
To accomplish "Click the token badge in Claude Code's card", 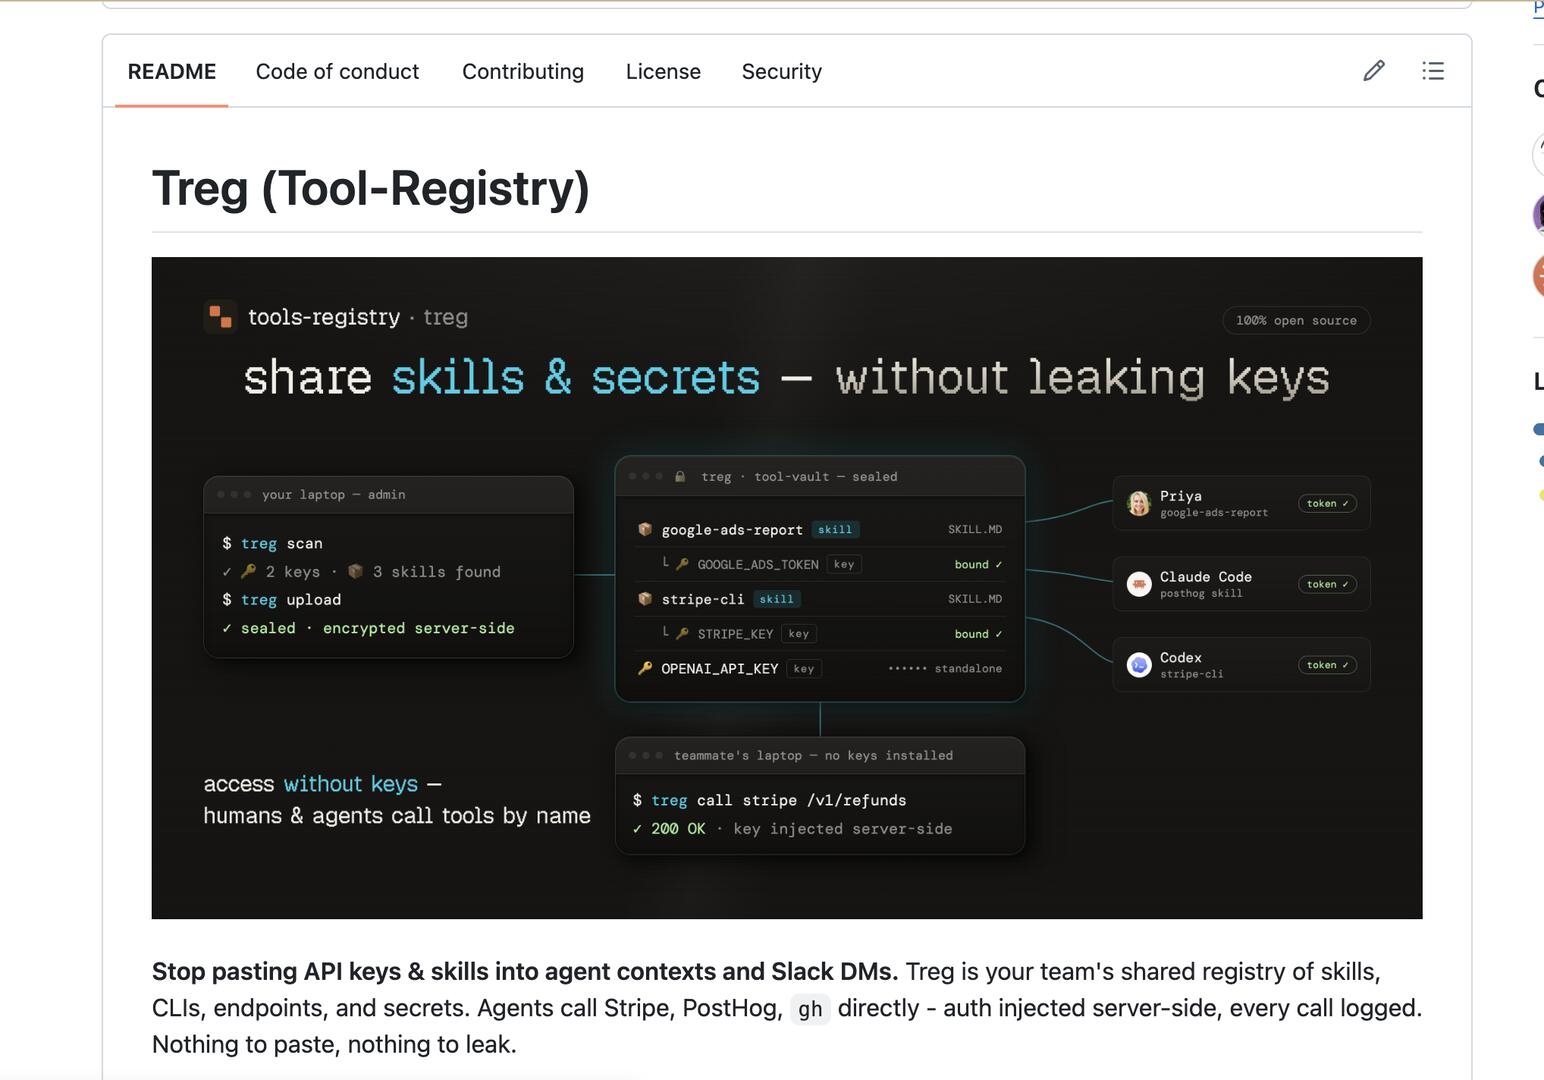I will [x=1328, y=584].
